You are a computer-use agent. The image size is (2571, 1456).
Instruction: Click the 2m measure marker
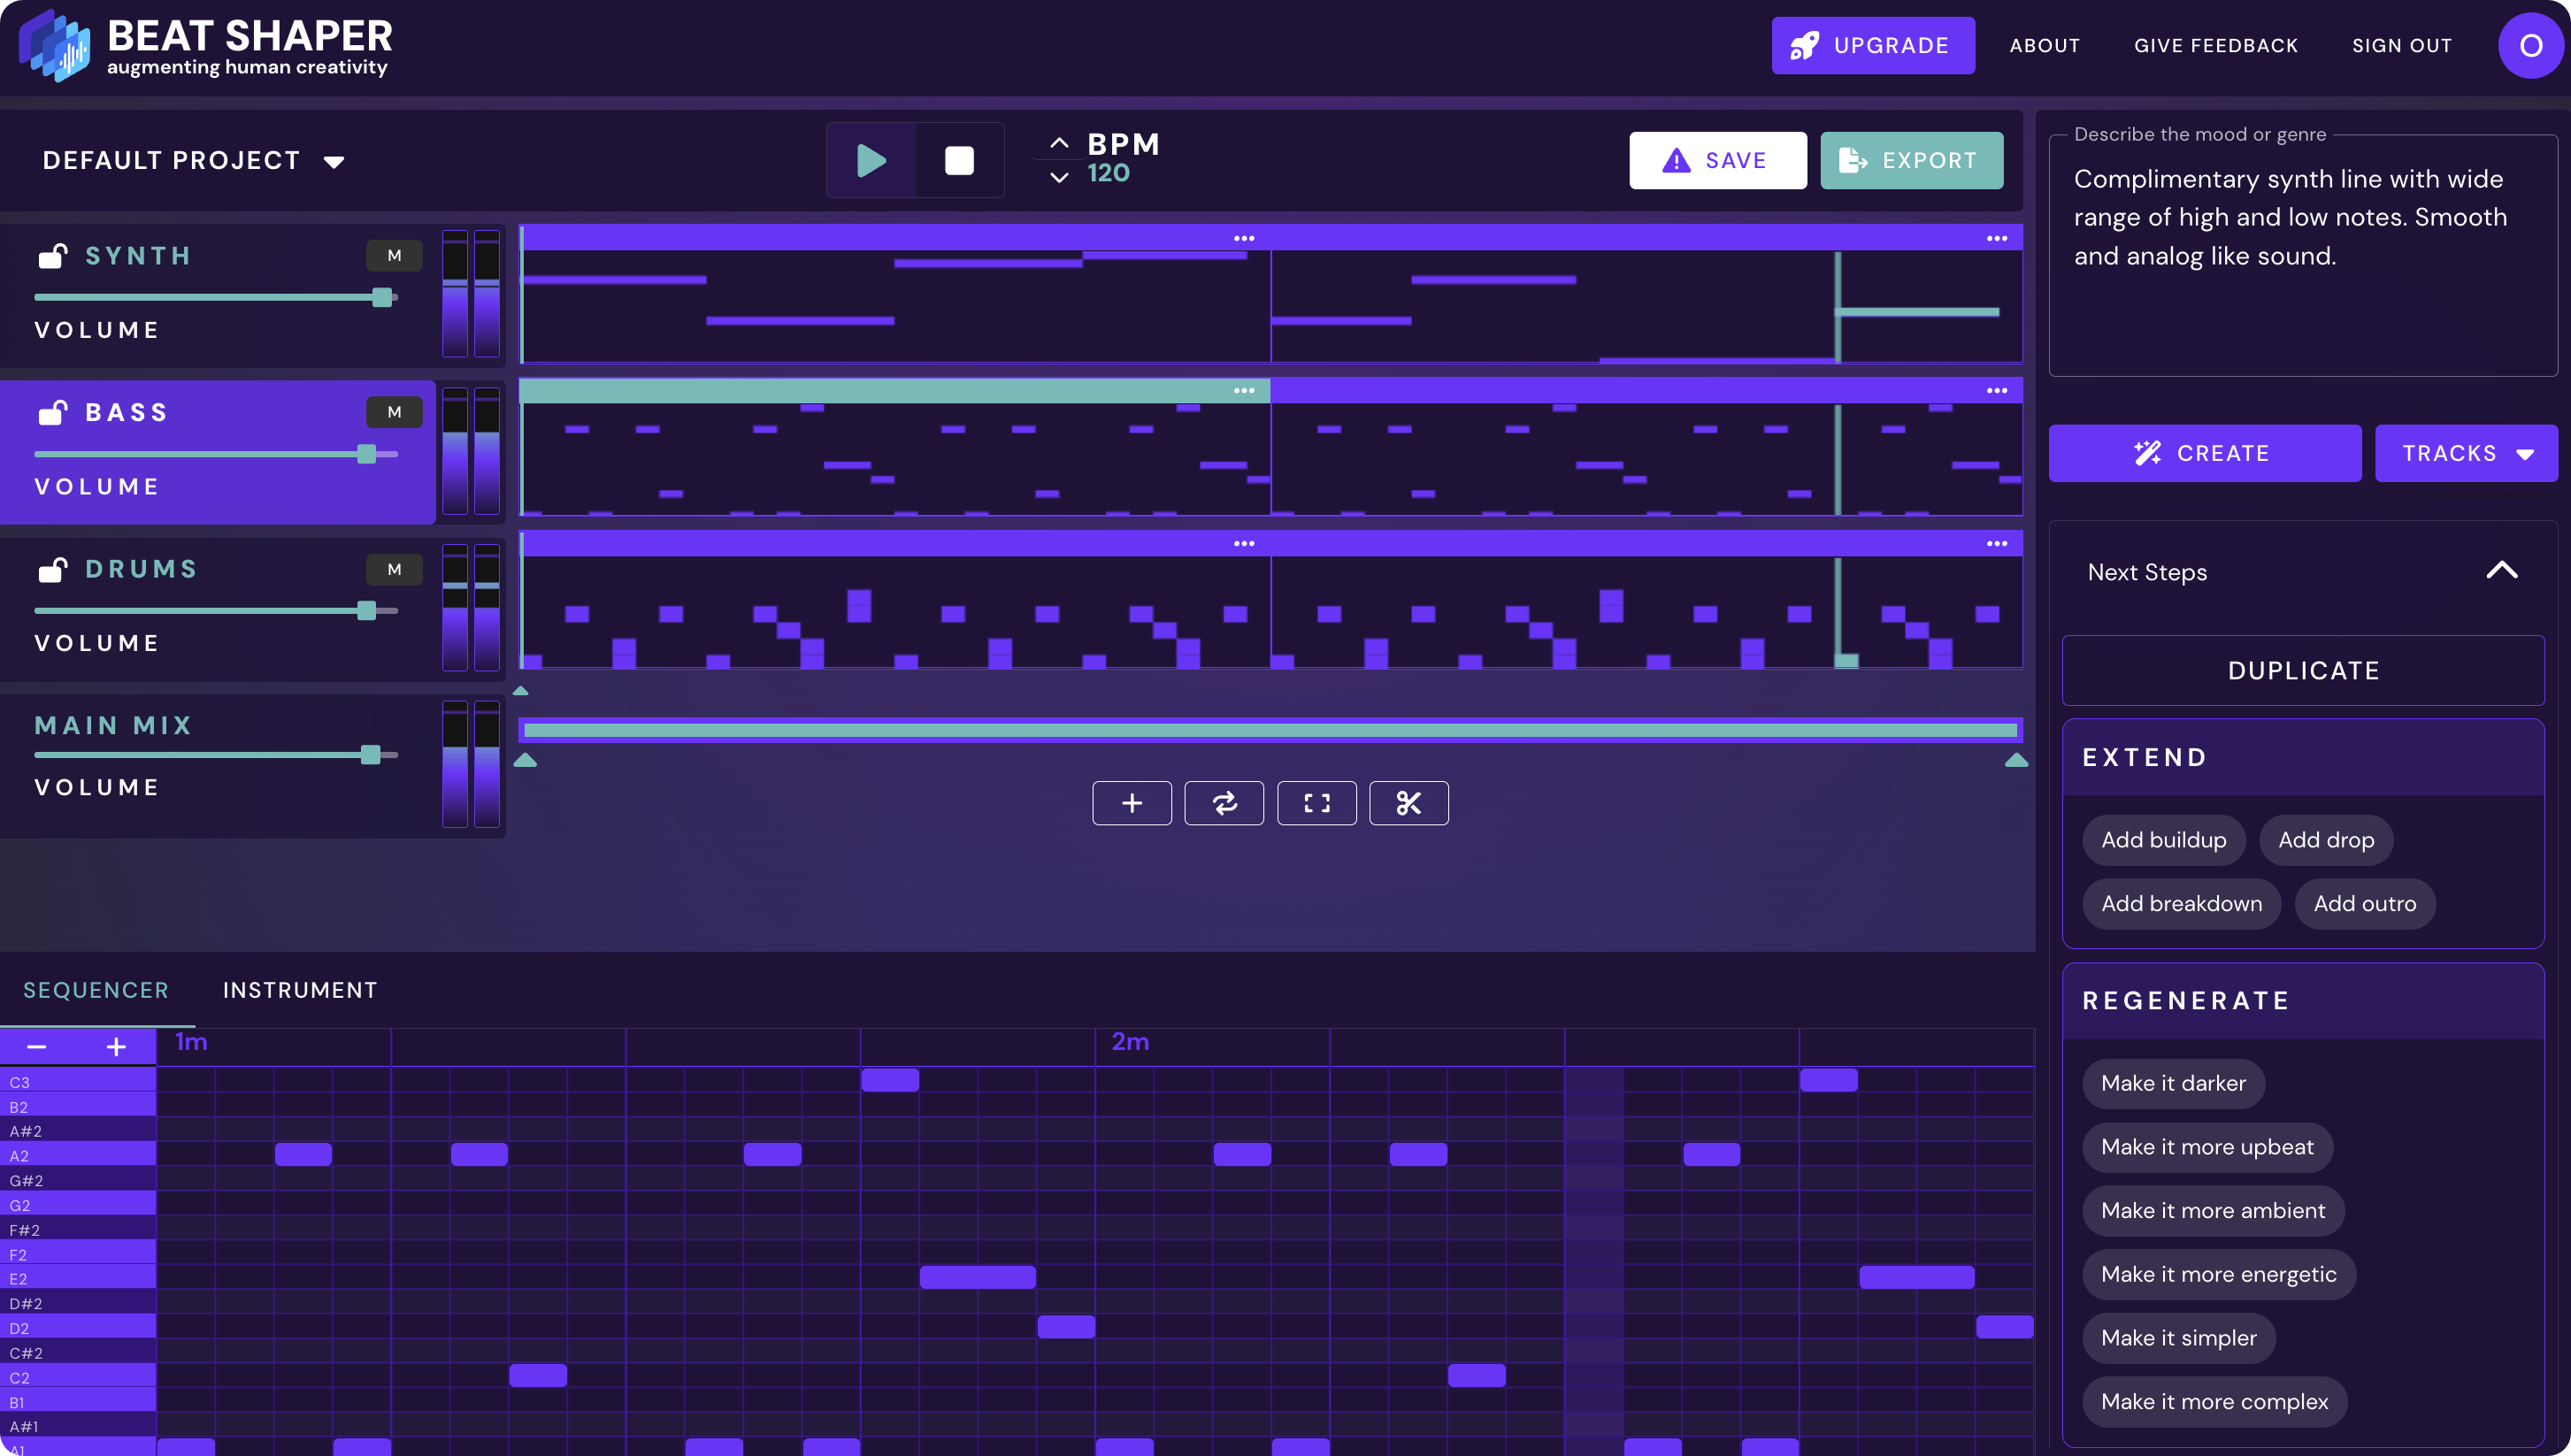click(x=1130, y=1042)
